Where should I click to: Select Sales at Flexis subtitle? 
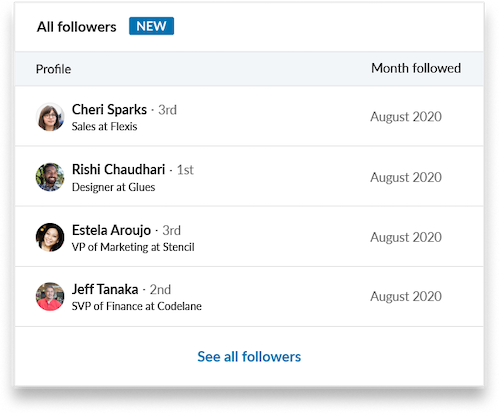tap(104, 127)
